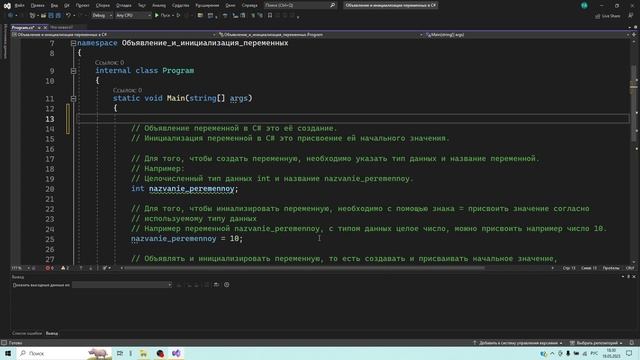Click the warnings count indicator
640x360 pixels.
tap(65, 268)
